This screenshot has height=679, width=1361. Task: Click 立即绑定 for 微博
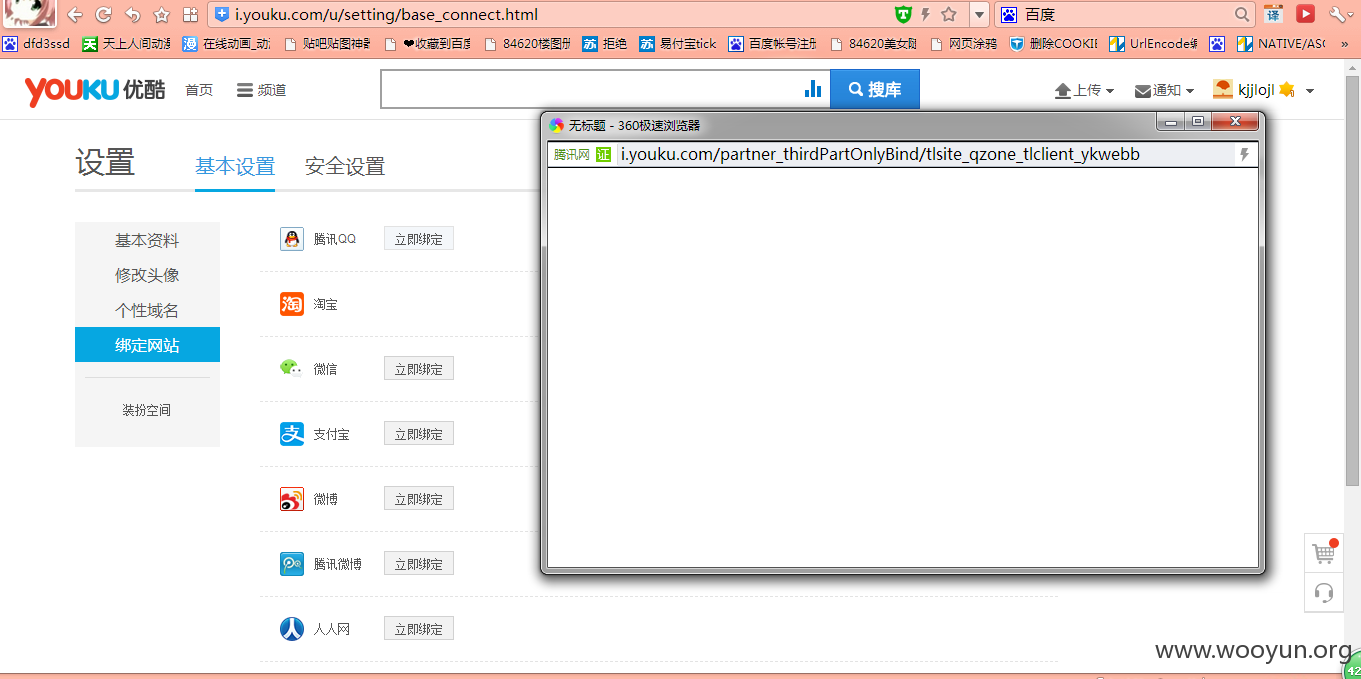click(419, 499)
